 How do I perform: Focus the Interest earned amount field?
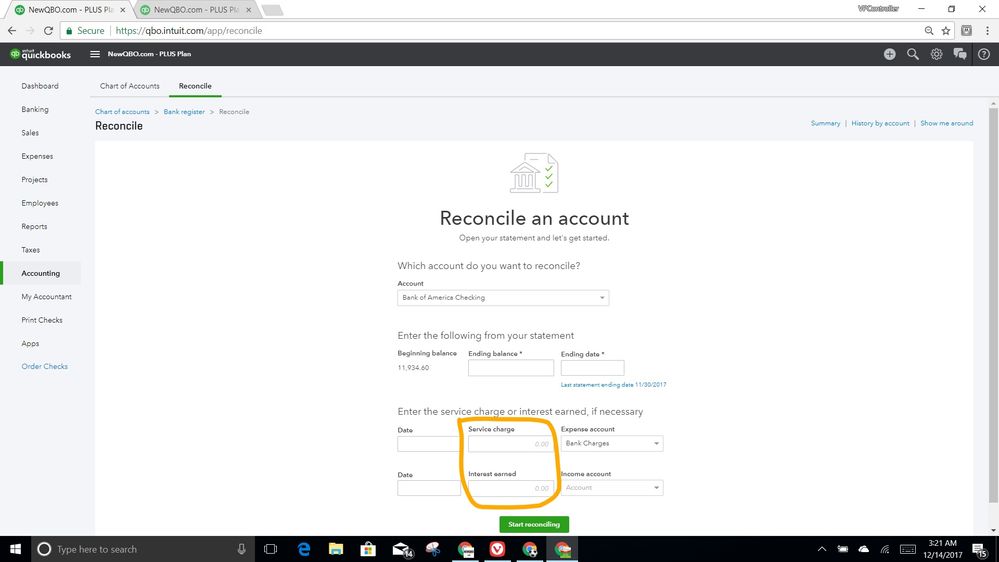point(511,487)
